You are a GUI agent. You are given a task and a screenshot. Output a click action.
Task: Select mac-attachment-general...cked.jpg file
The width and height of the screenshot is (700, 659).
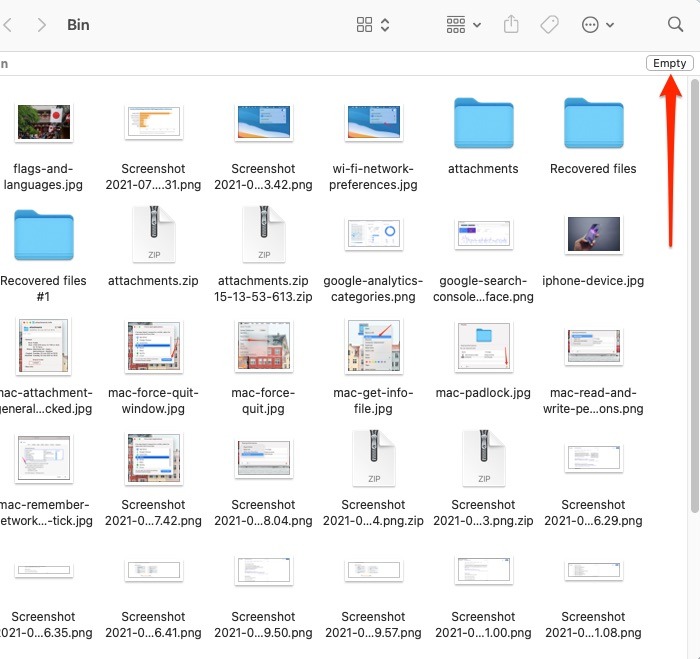tap(44, 346)
